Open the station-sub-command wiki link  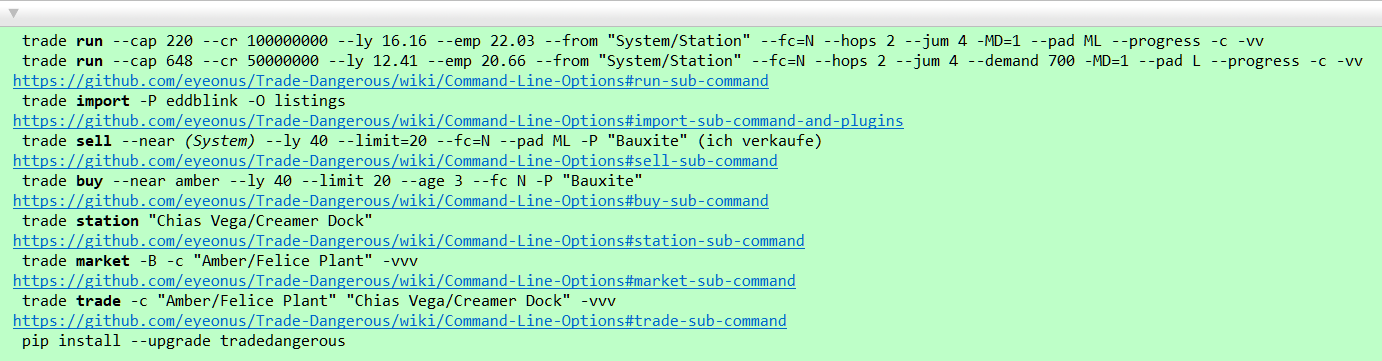click(x=408, y=240)
